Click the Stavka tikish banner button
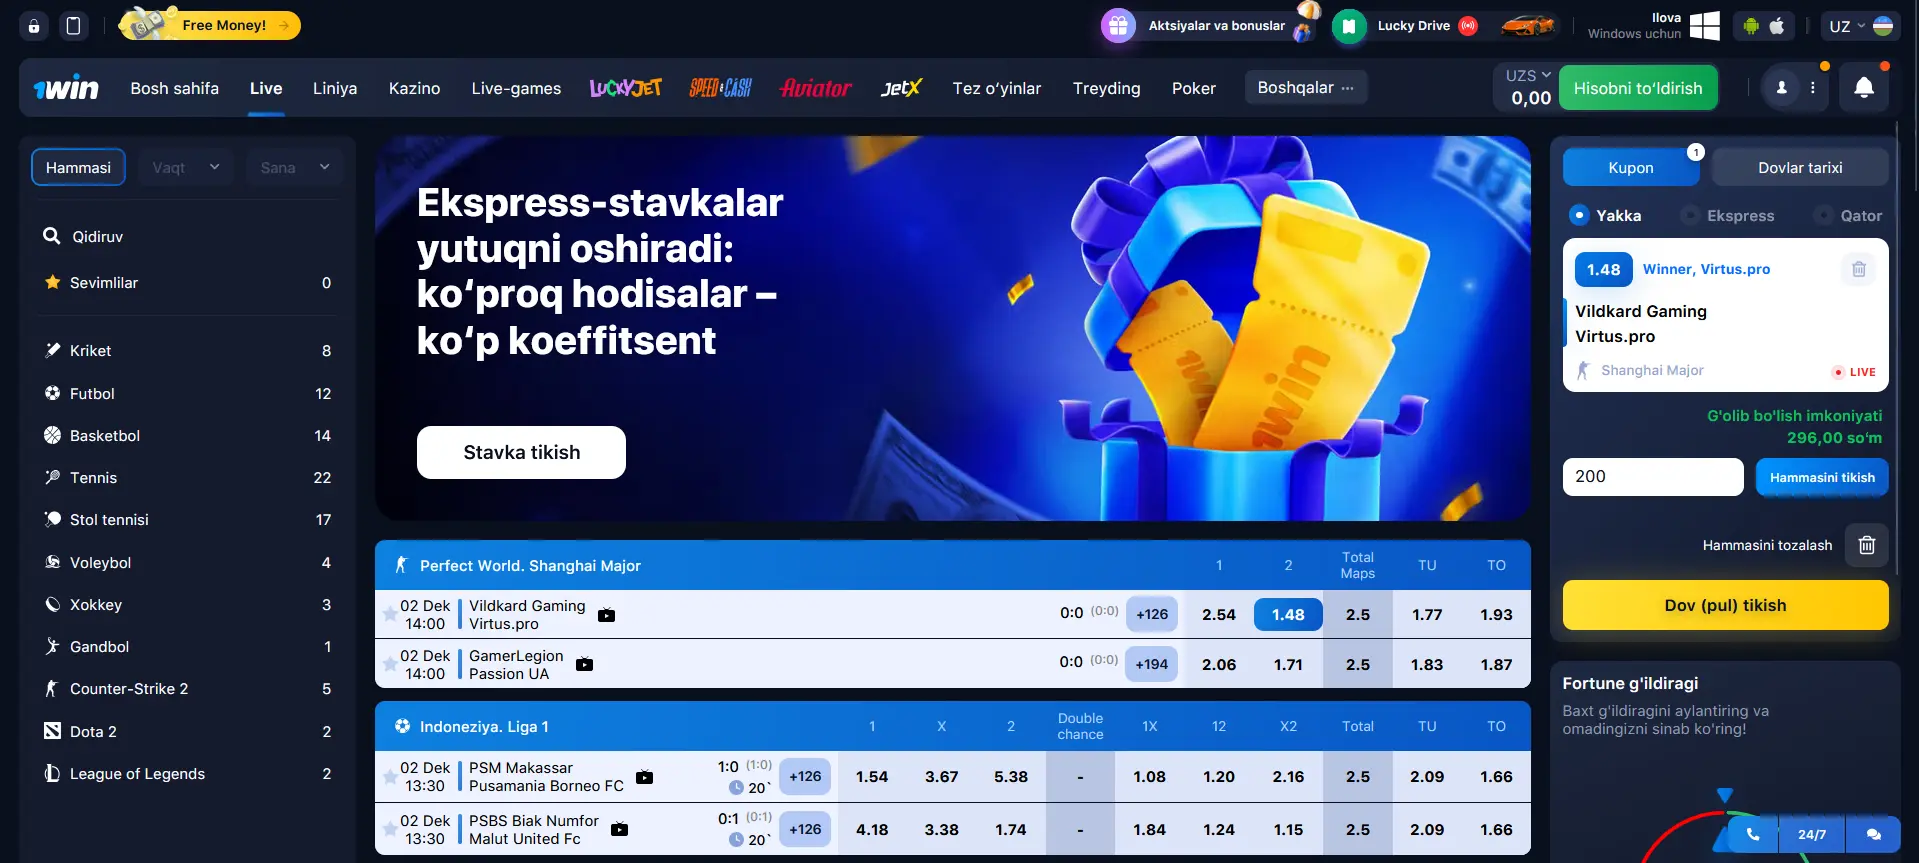This screenshot has height=863, width=1919. (x=521, y=452)
